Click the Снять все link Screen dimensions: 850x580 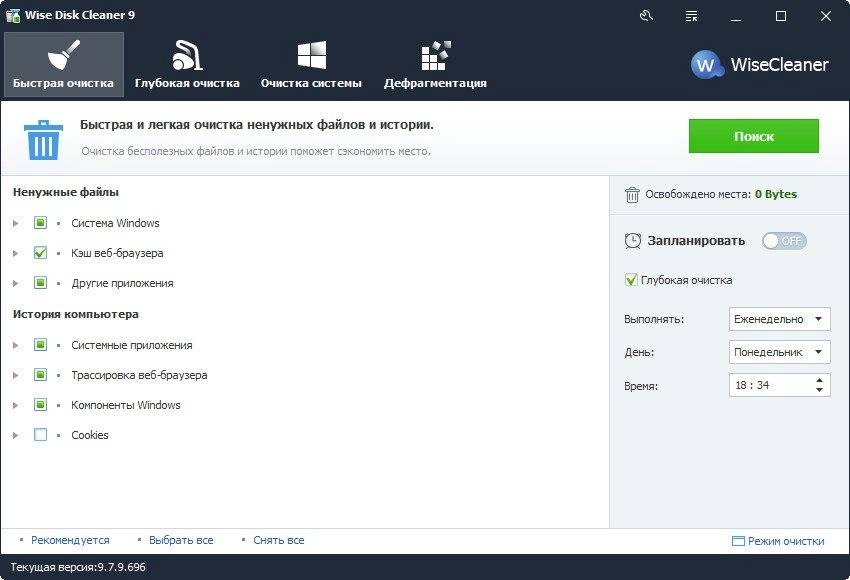click(x=279, y=540)
